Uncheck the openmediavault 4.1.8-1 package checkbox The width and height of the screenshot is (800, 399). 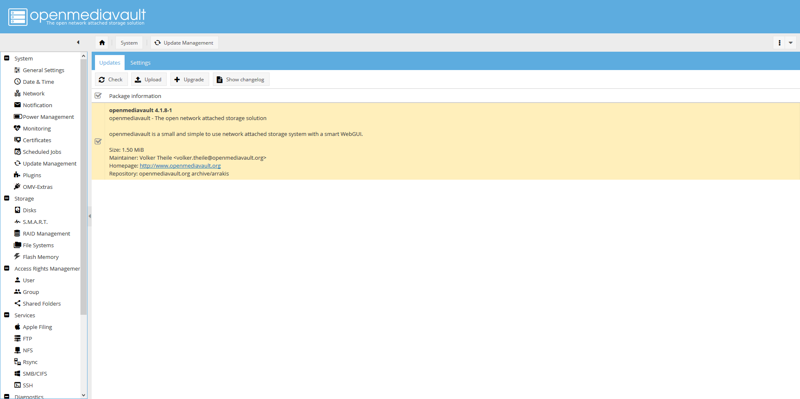click(x=98, y=141)
